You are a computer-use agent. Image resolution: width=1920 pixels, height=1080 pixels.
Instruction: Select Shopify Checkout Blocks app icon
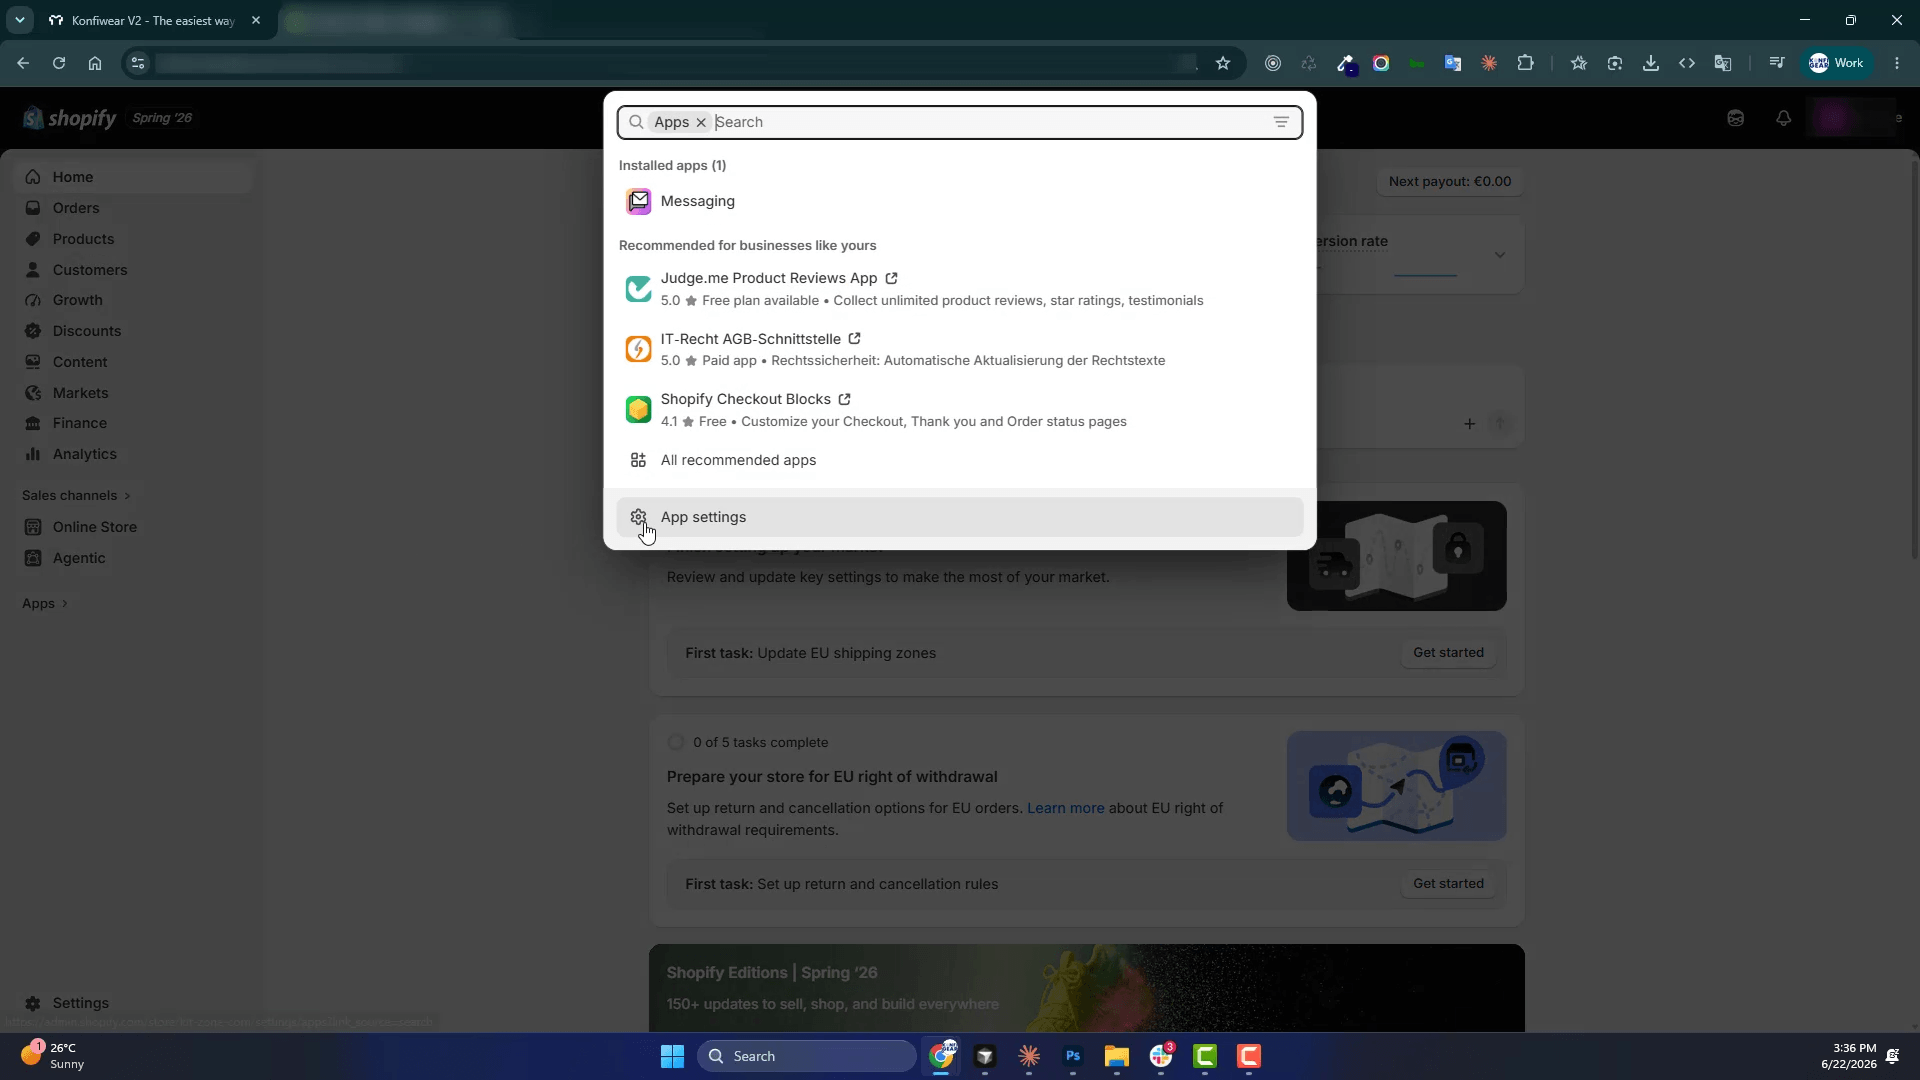[638, 410]
